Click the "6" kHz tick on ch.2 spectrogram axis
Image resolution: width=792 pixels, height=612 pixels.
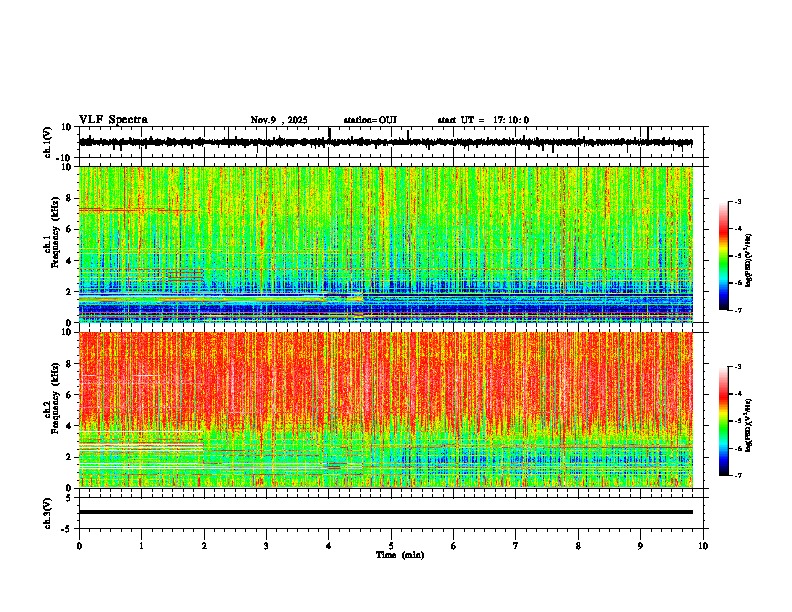point(70,395)
